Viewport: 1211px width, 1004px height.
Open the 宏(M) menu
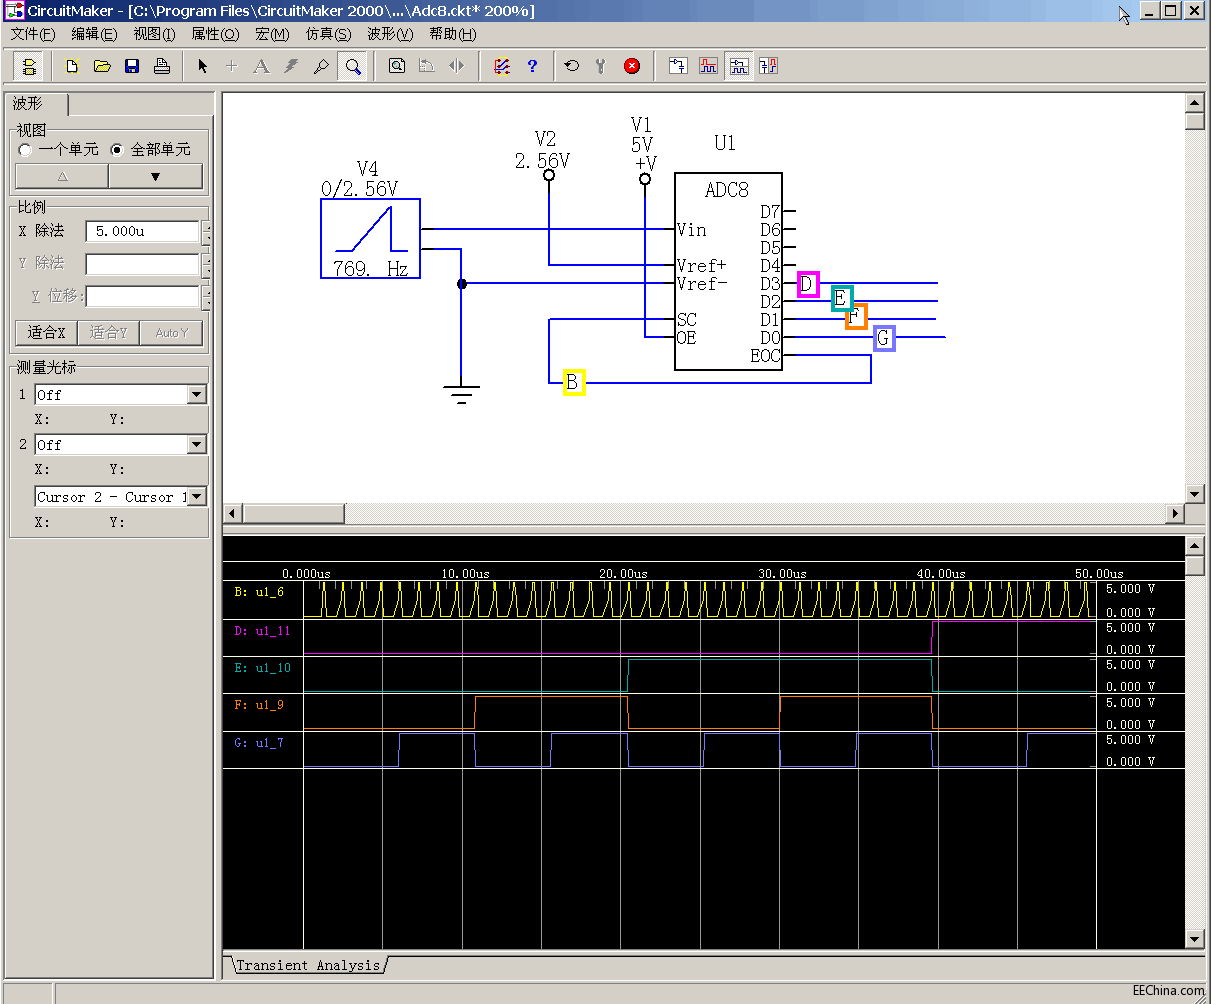(272, 34)
